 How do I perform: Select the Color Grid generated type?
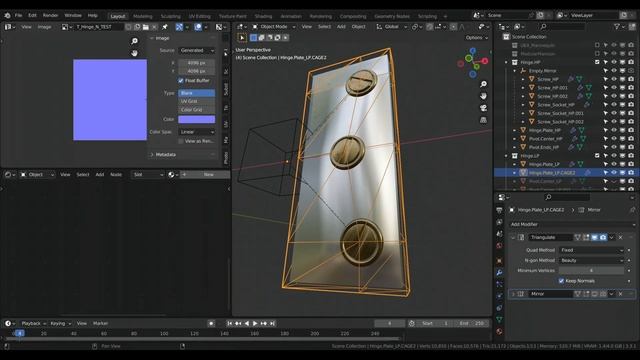197,110
